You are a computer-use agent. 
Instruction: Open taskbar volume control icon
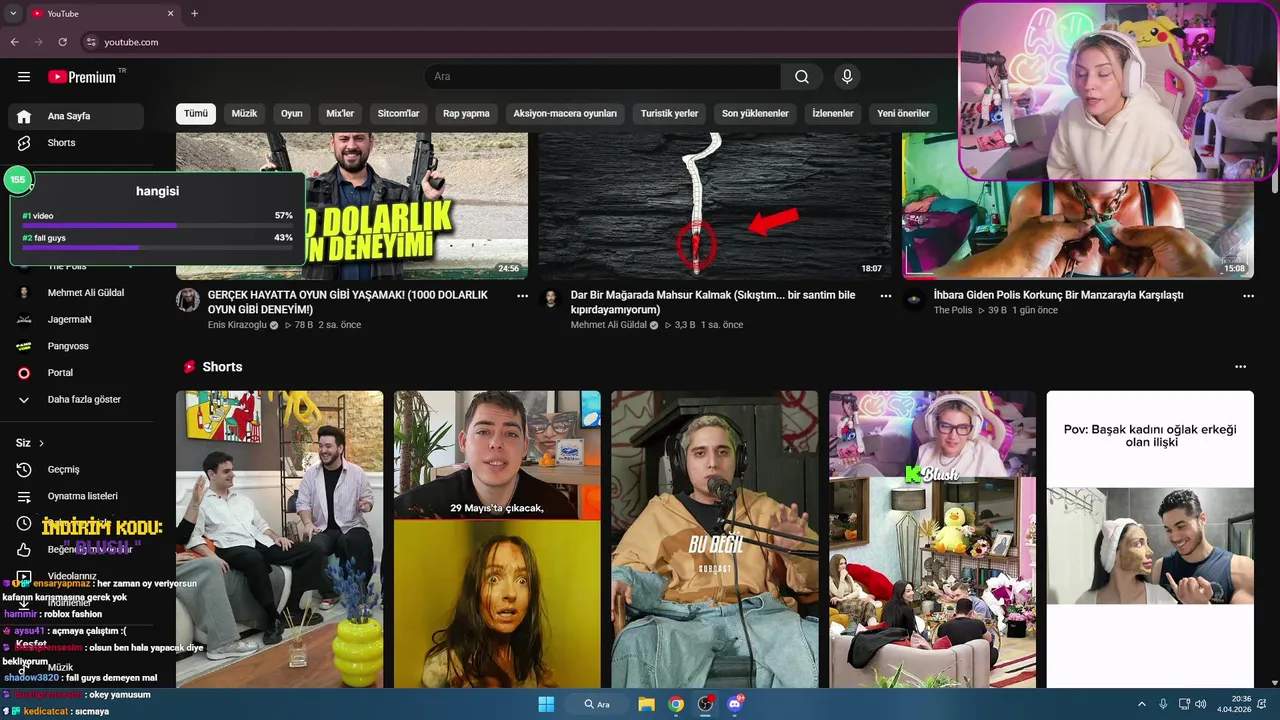pos(1200,704)
